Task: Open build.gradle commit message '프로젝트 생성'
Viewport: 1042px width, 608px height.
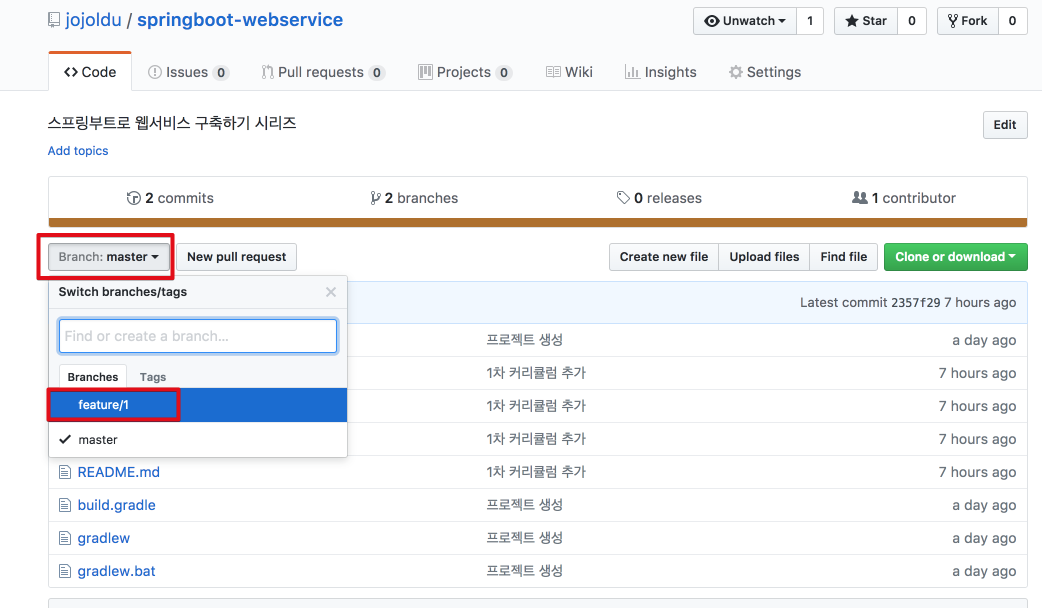Action: [x=524, y=505]
